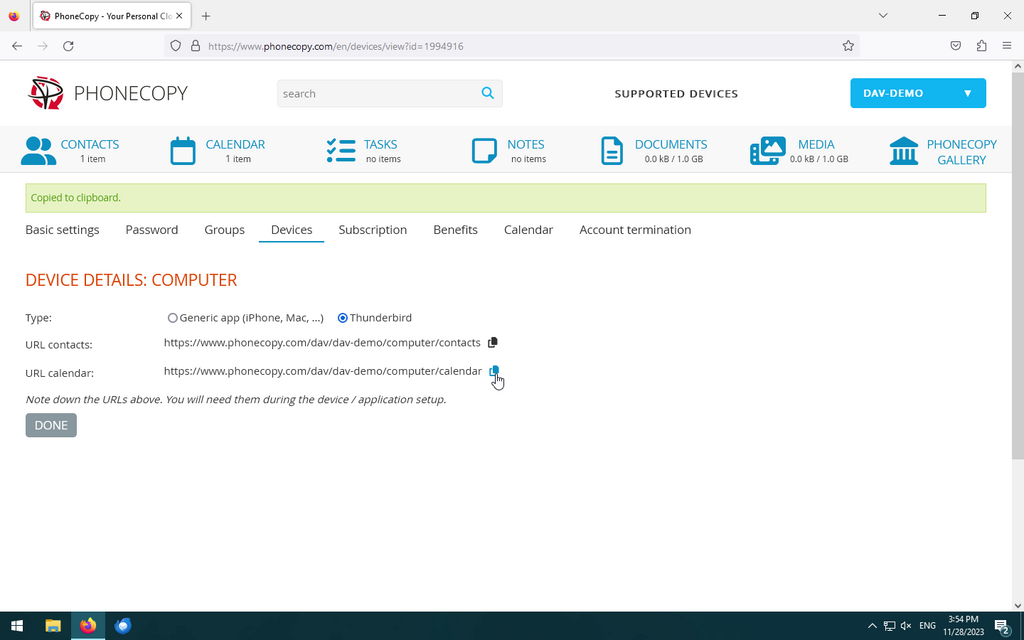Open the Calendar section icon
This screenshot has width=1024, height=640.
point(183,151)
